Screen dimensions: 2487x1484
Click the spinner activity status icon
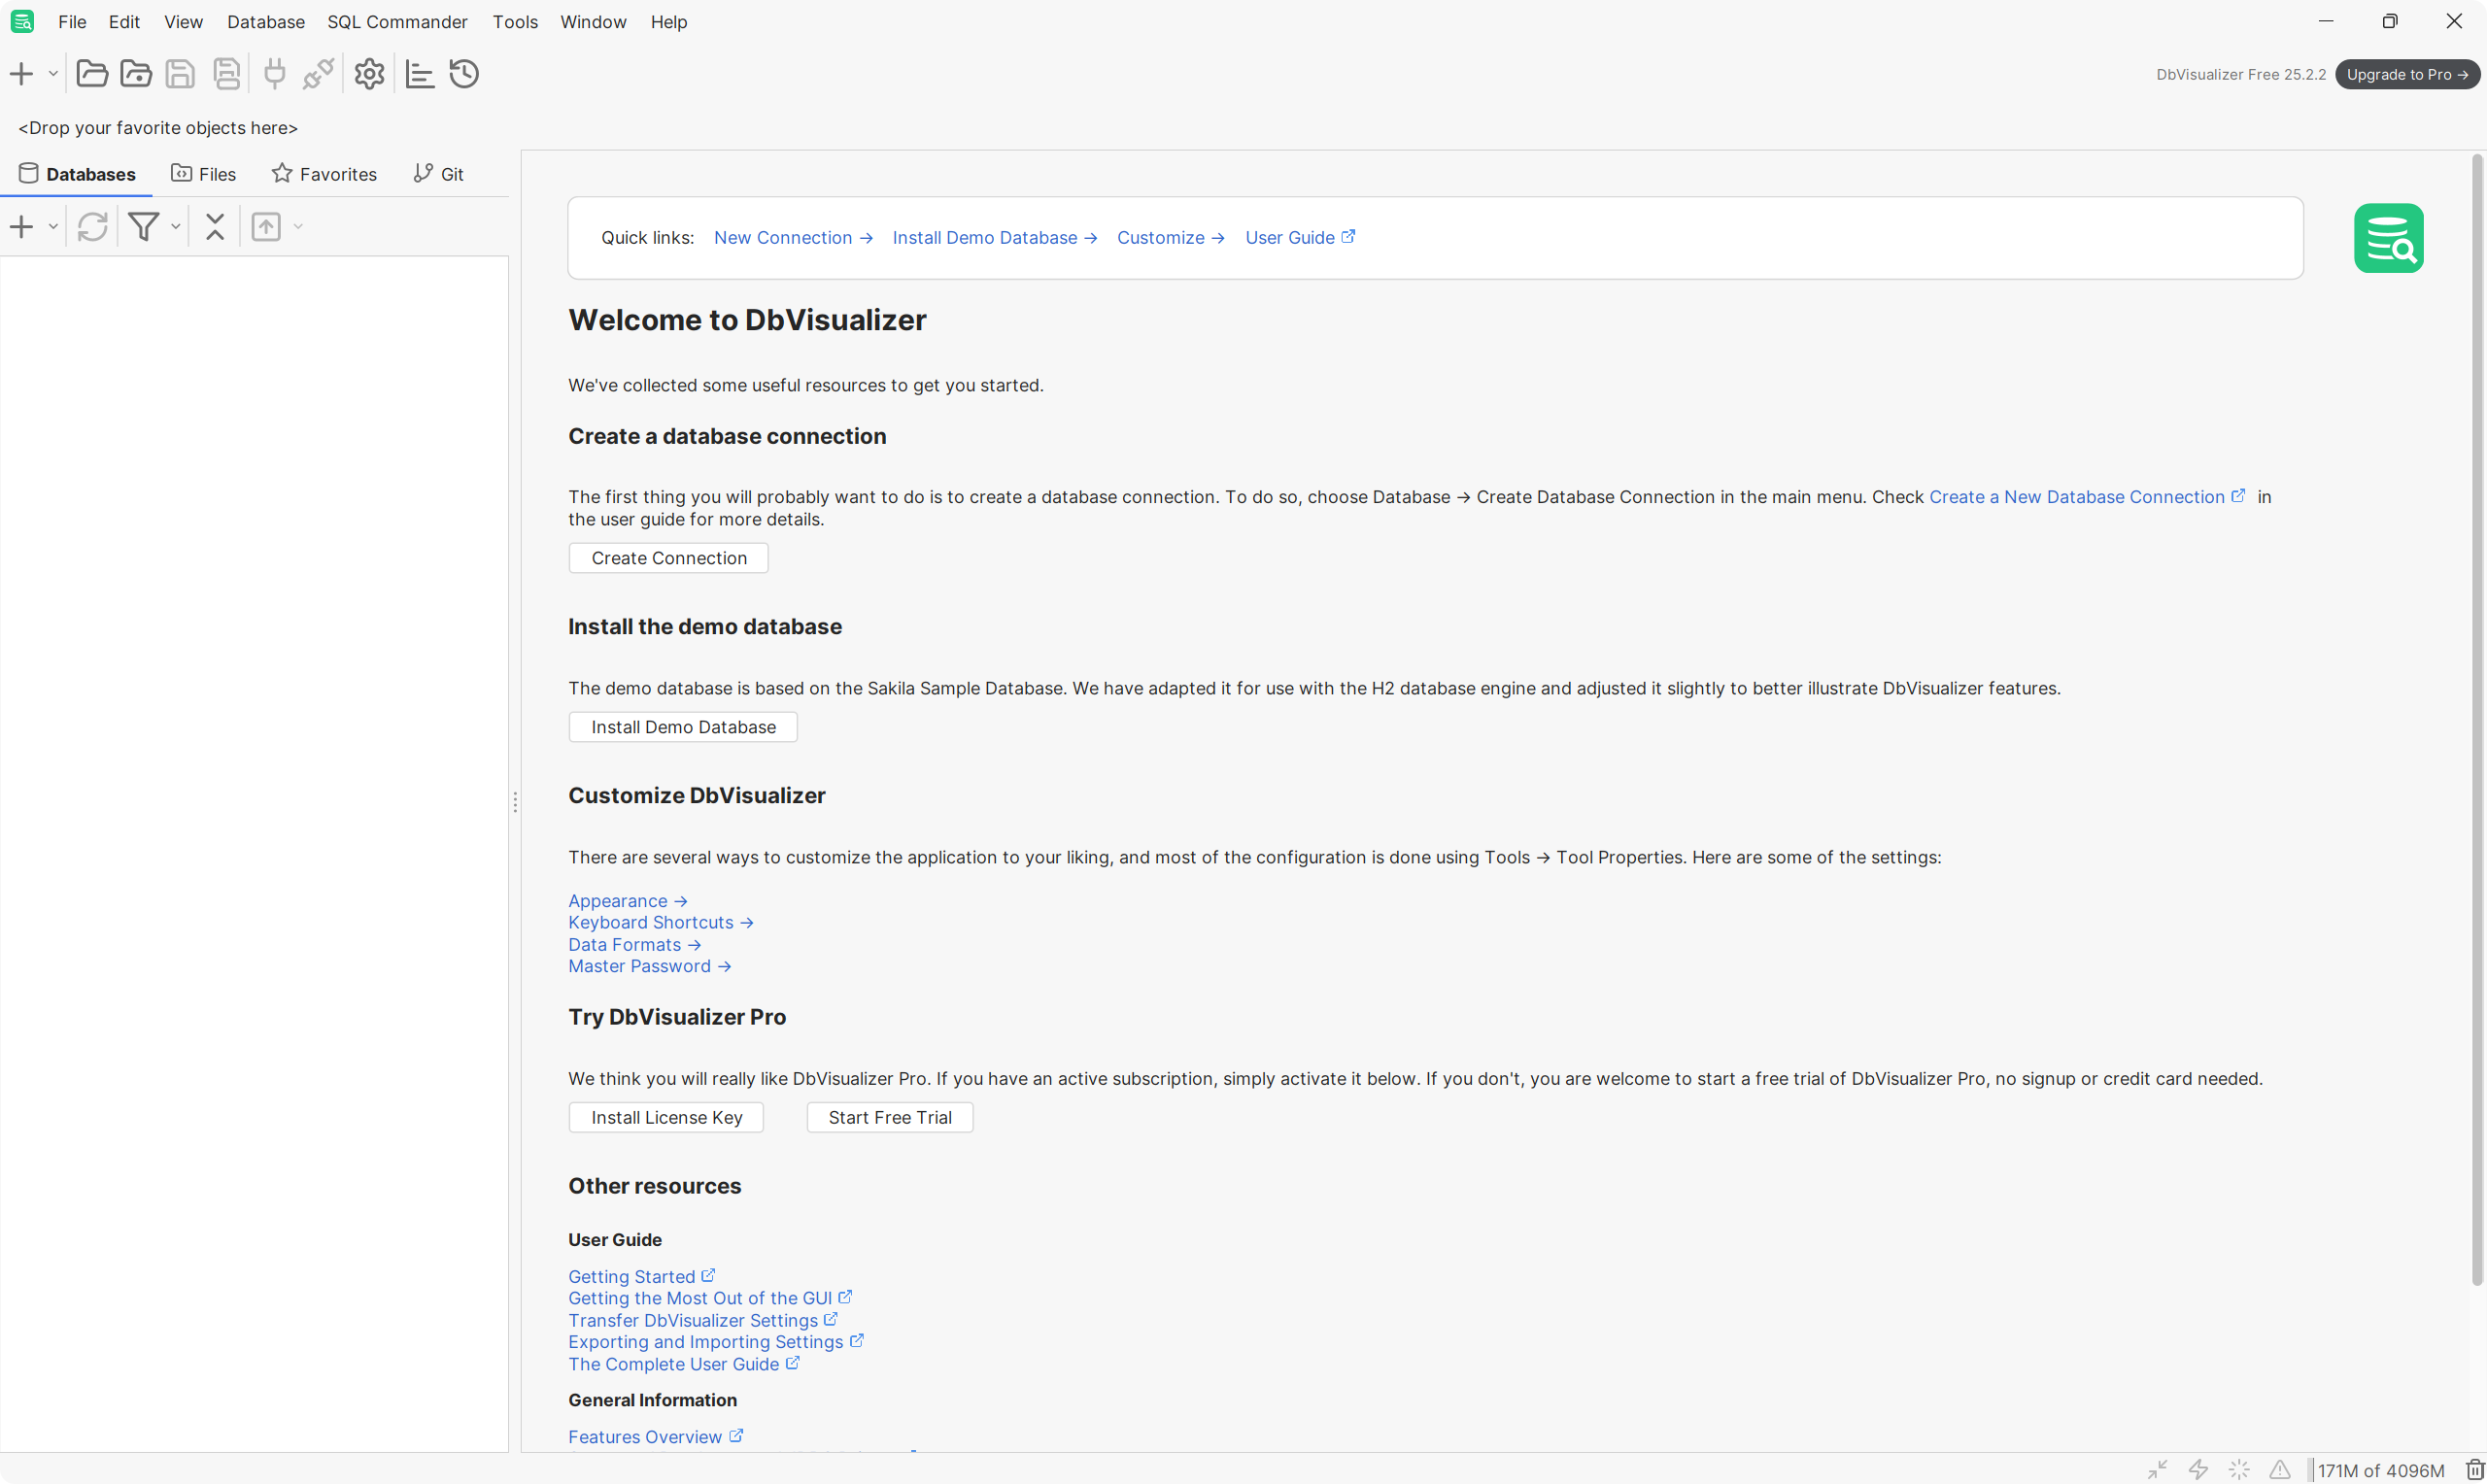click(x=2239, y=1469)
